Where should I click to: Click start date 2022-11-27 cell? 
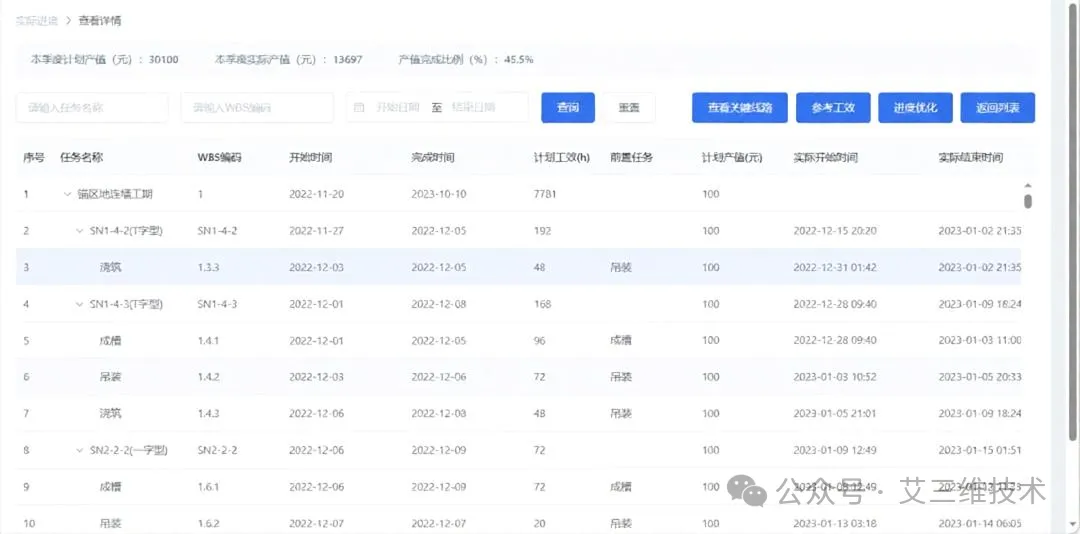316,231
